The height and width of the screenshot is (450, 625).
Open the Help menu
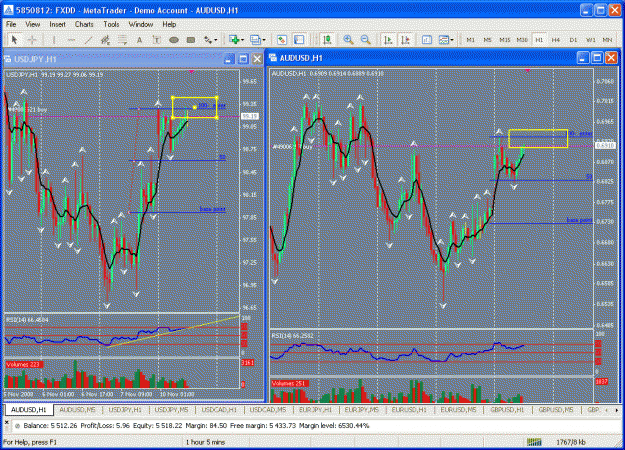pos(169,24)
